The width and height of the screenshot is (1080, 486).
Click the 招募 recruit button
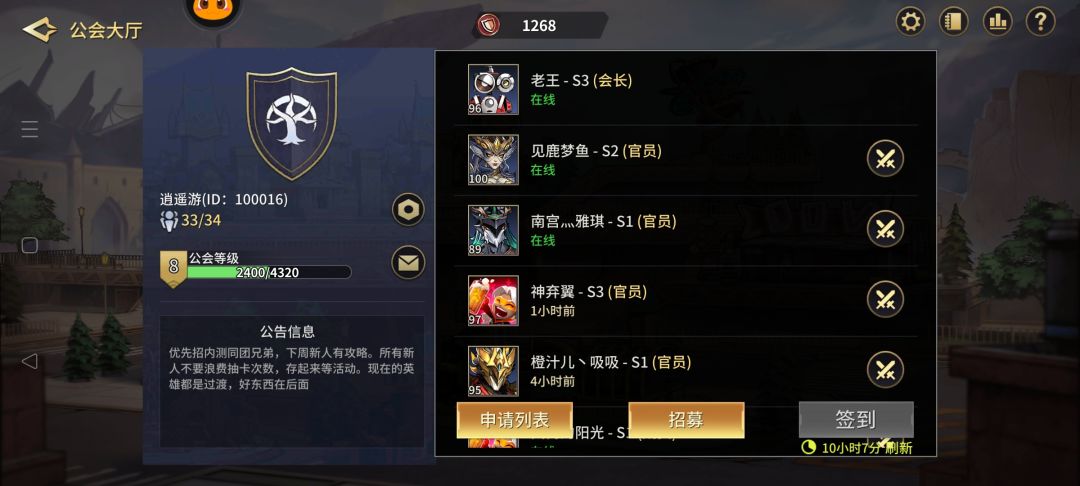(x=687, y=420)
